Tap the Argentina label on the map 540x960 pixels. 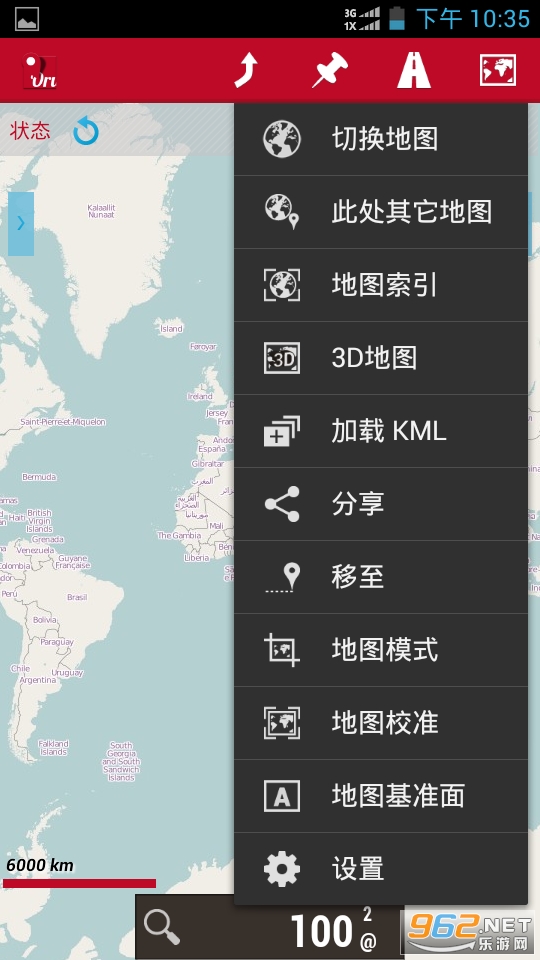(38, 680)
